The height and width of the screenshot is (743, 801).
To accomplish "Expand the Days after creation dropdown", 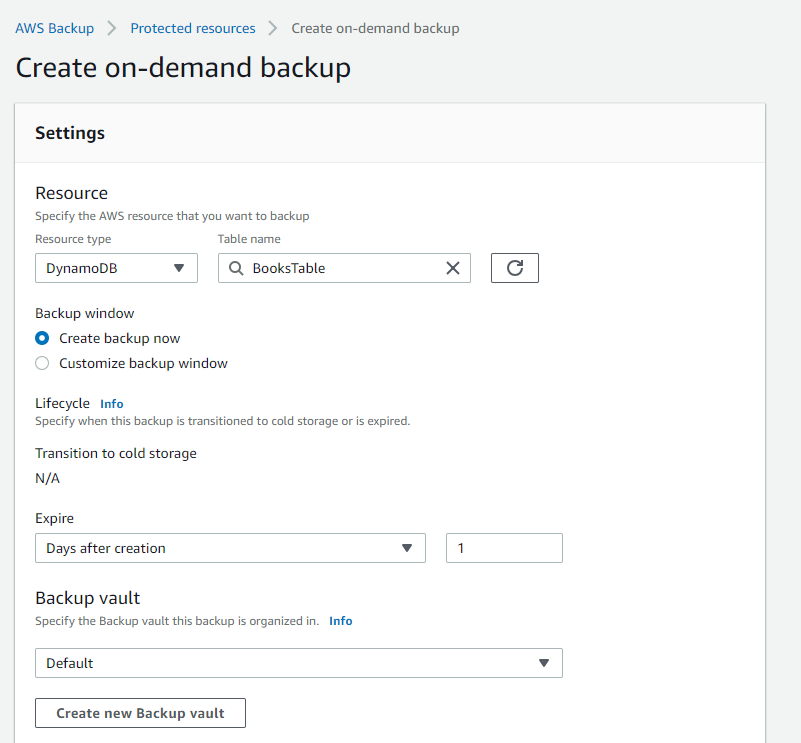I will tap(230, 547).
